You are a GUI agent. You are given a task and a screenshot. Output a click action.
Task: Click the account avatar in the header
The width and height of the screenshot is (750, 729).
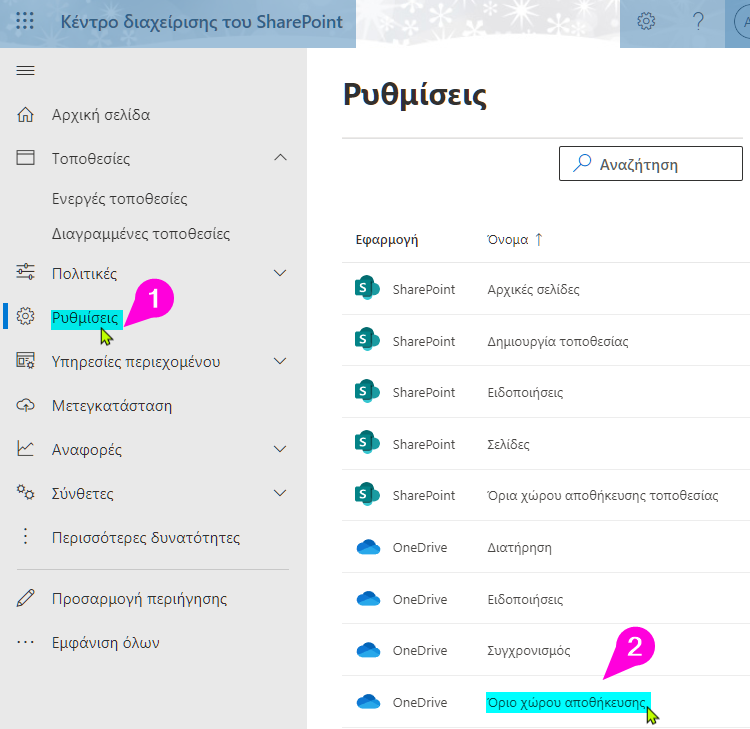point(740,22)
